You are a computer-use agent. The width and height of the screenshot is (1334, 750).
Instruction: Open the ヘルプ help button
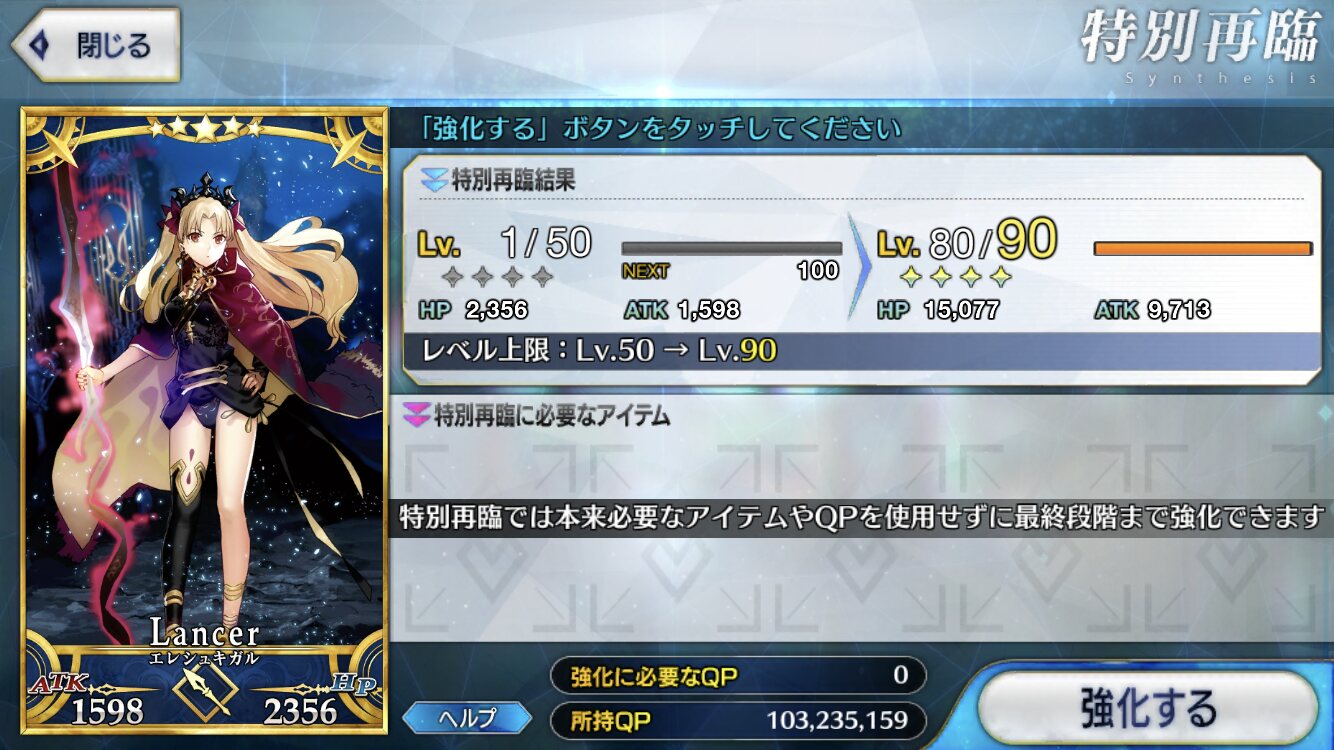(467, 717)
